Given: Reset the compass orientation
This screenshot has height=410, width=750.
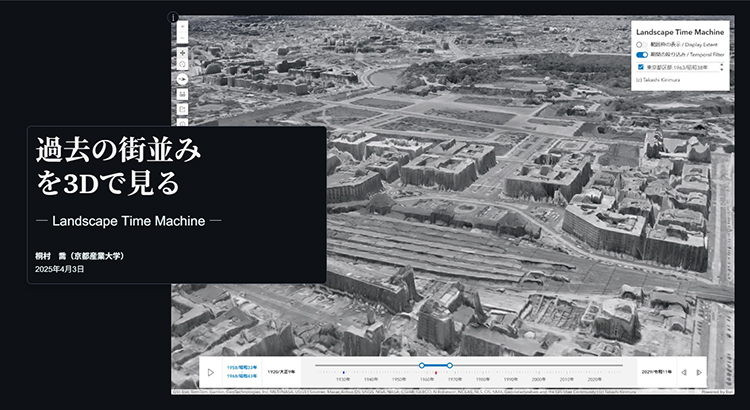Looking at the screenshot, I should tap(182, 78).
